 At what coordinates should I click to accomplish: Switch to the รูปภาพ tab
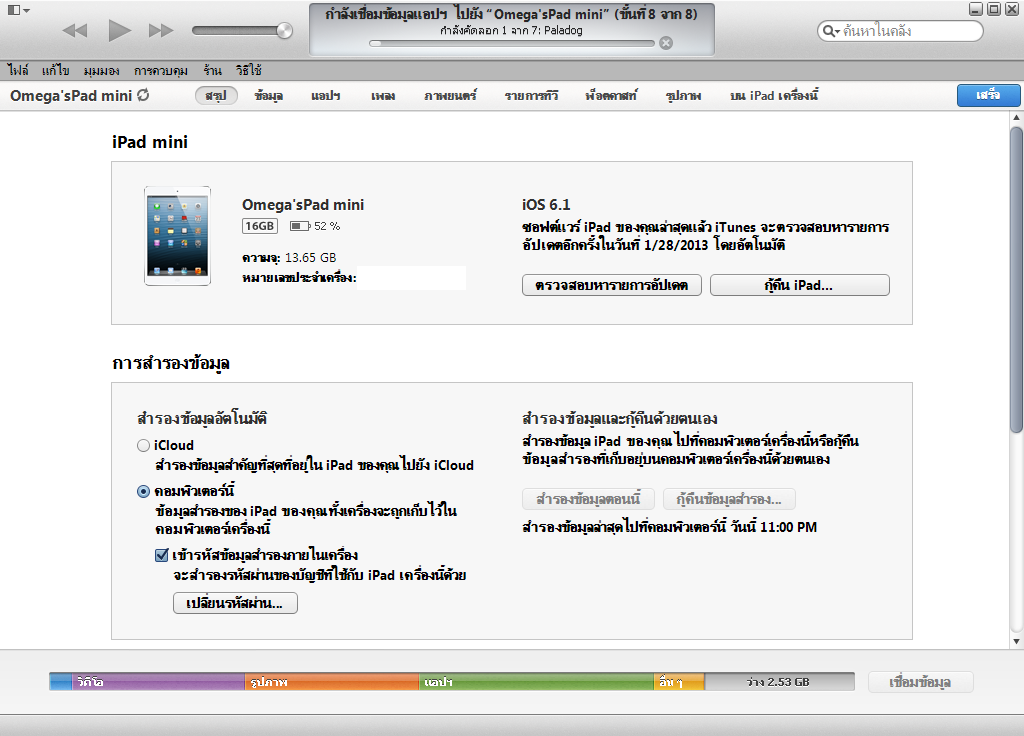click(x=683, y=95)
